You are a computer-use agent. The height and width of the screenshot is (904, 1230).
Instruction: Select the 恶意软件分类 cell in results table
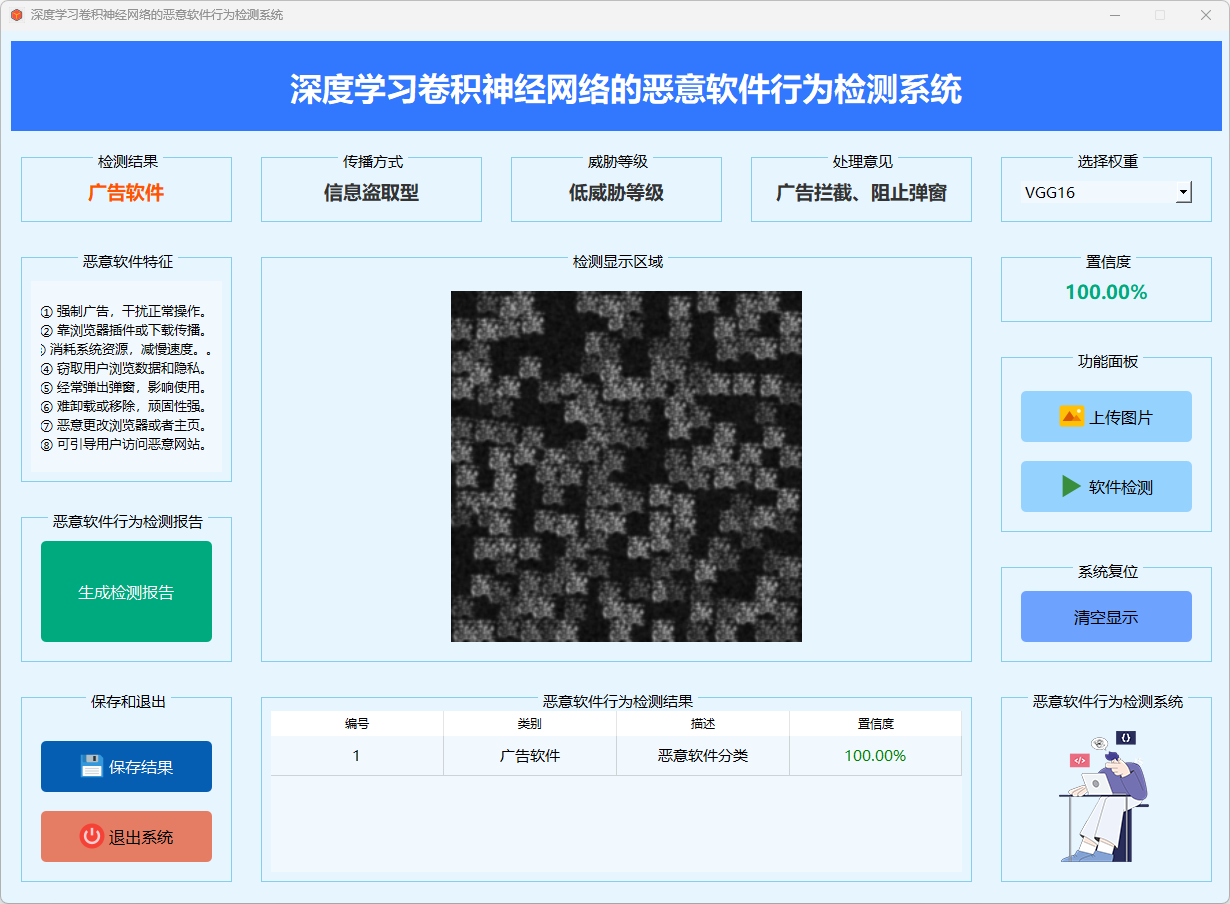pyautogui.click(x=703, y=756)
